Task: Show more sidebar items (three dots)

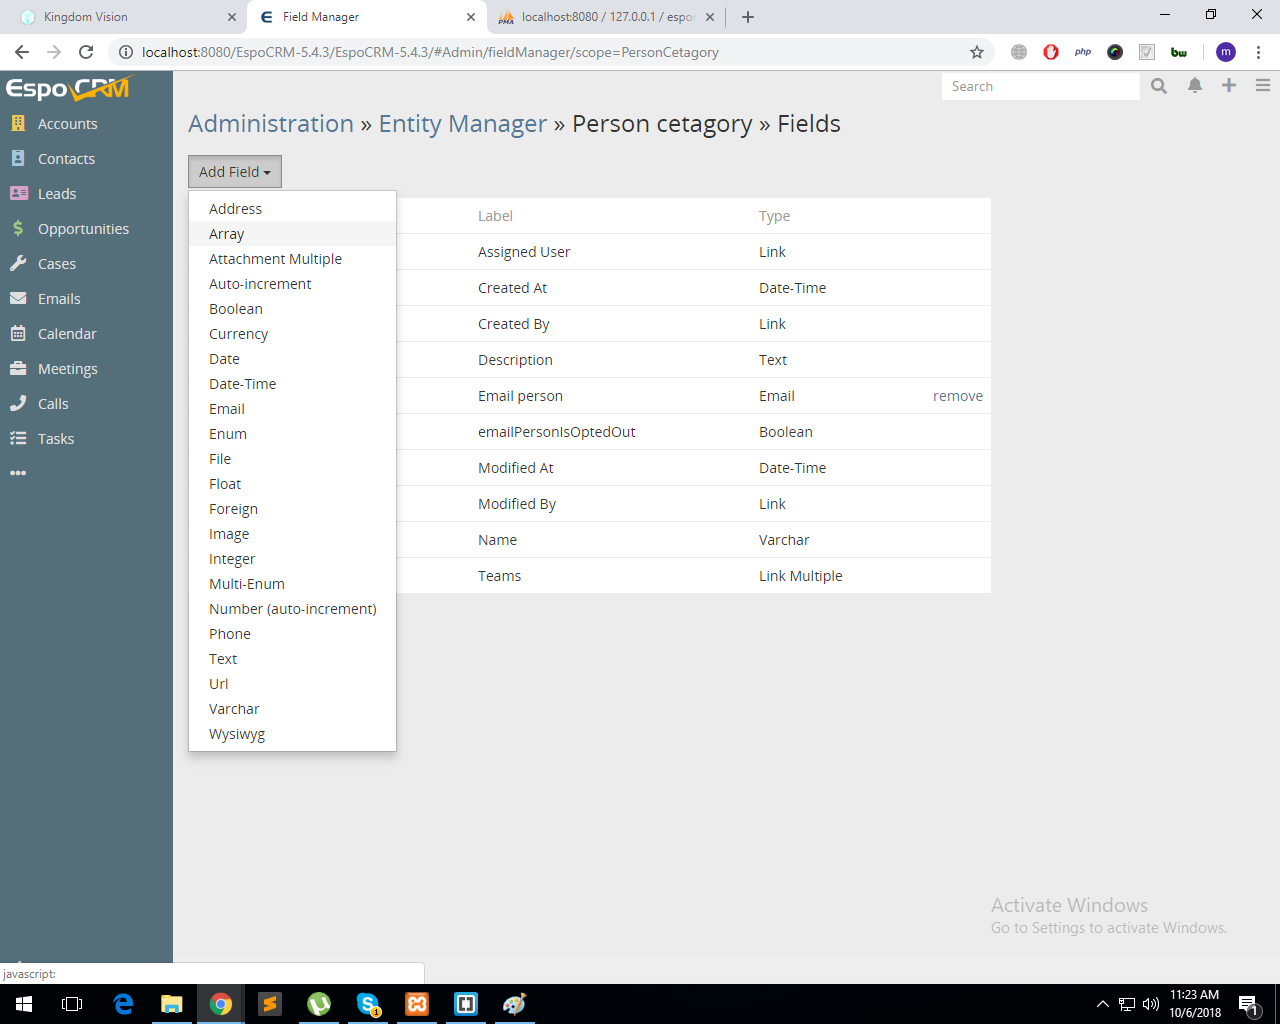Action: 18,473
